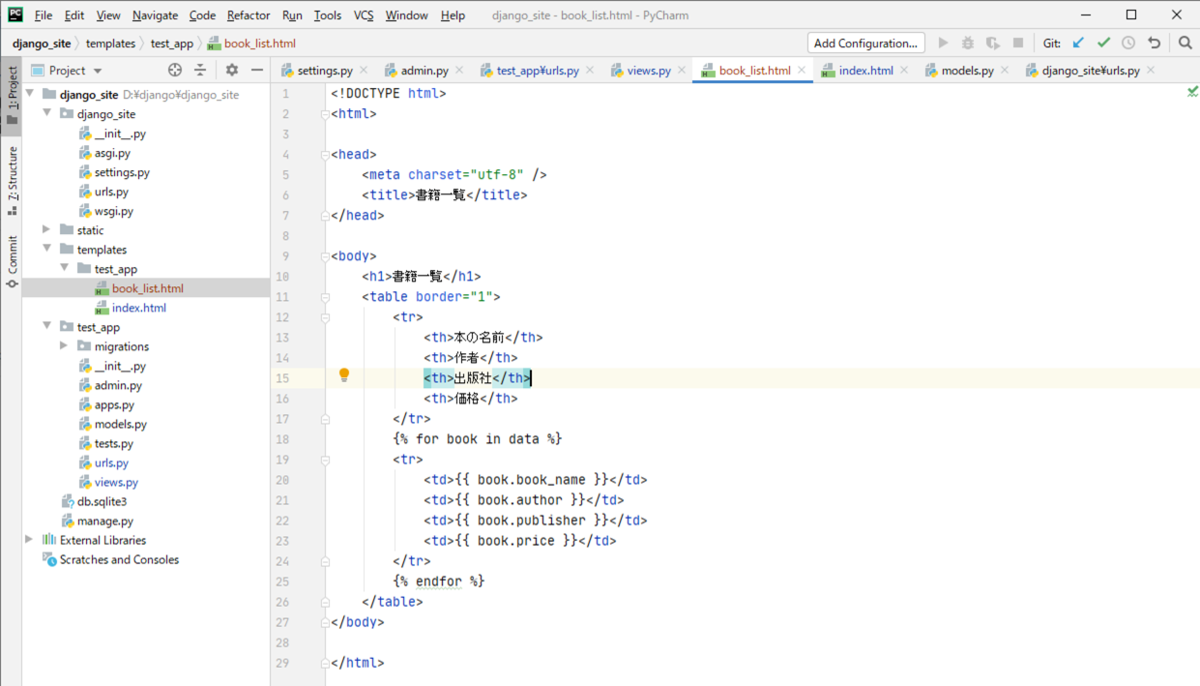Click Collapse All icon in Project panel

coord(200,70)
